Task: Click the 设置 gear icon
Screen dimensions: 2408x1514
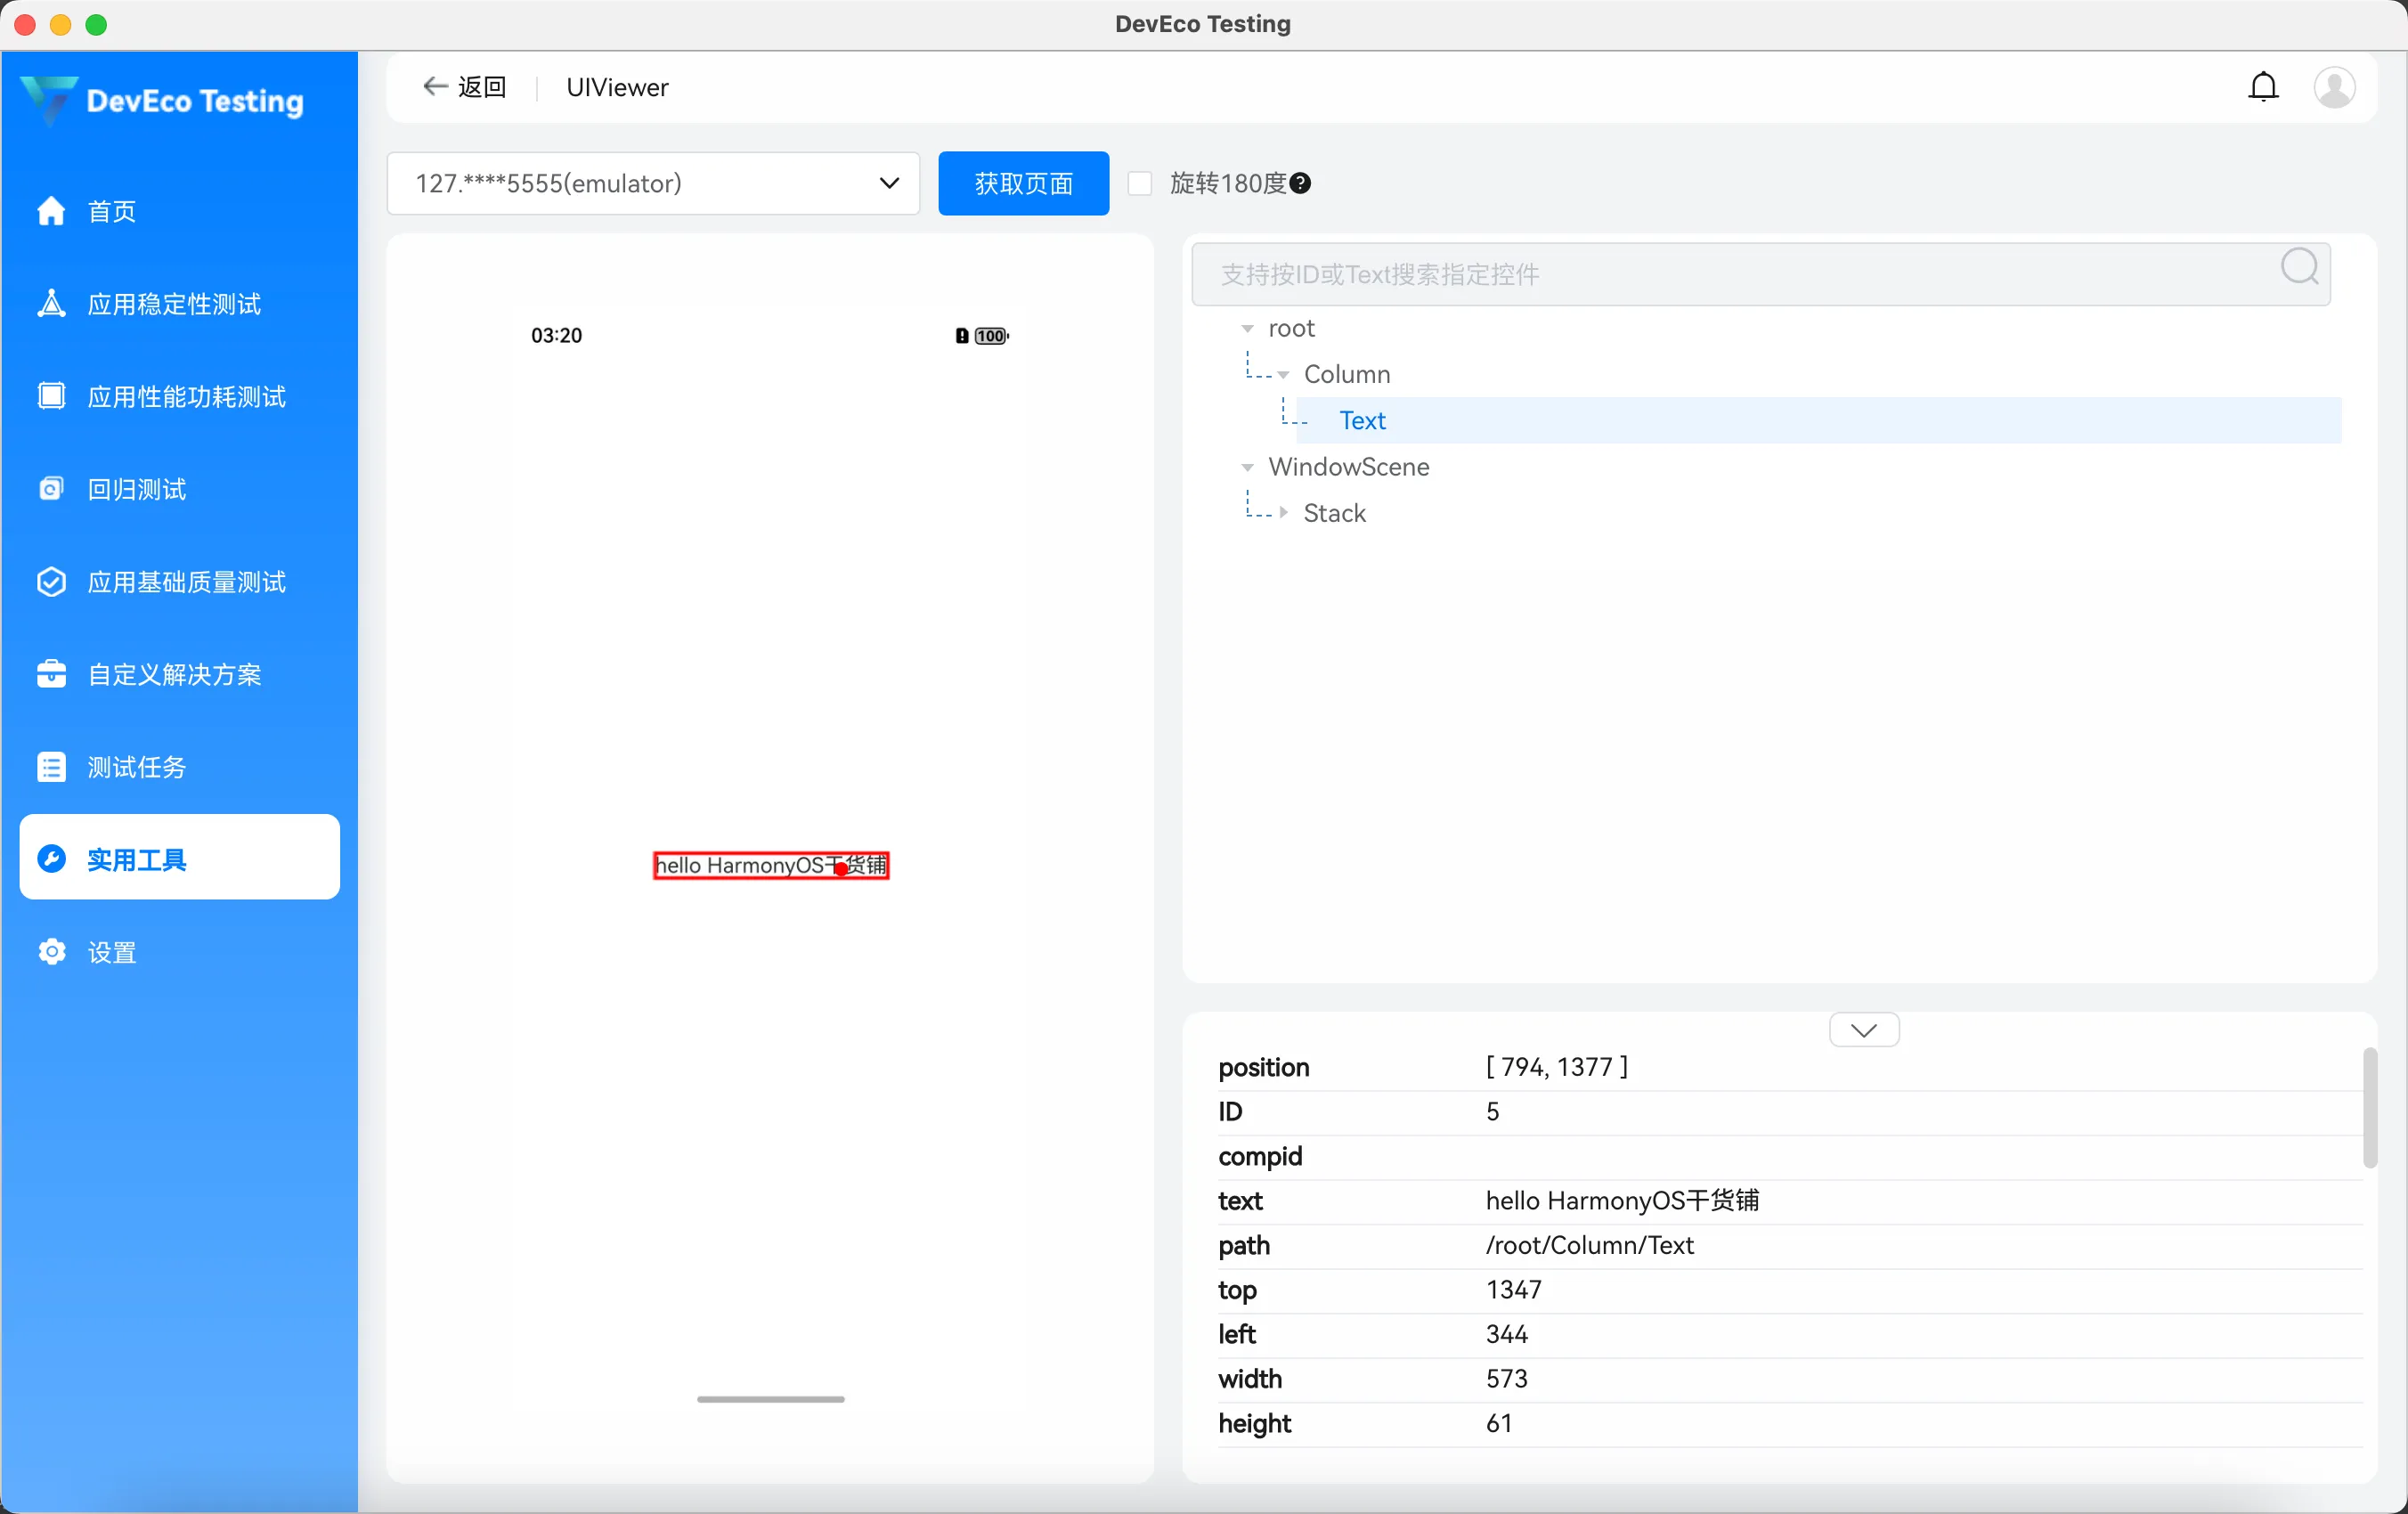Action: [x=51, y=952]
